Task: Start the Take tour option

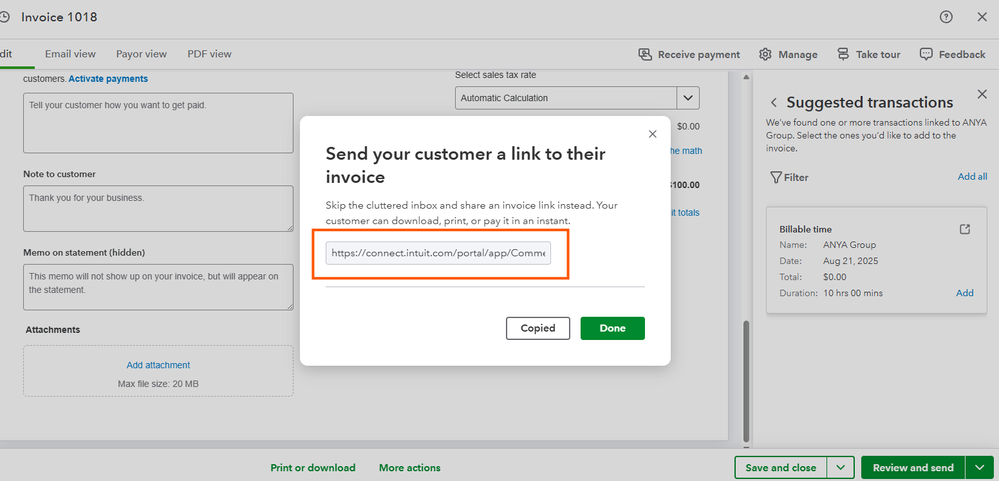Action: tap(878, 55)
